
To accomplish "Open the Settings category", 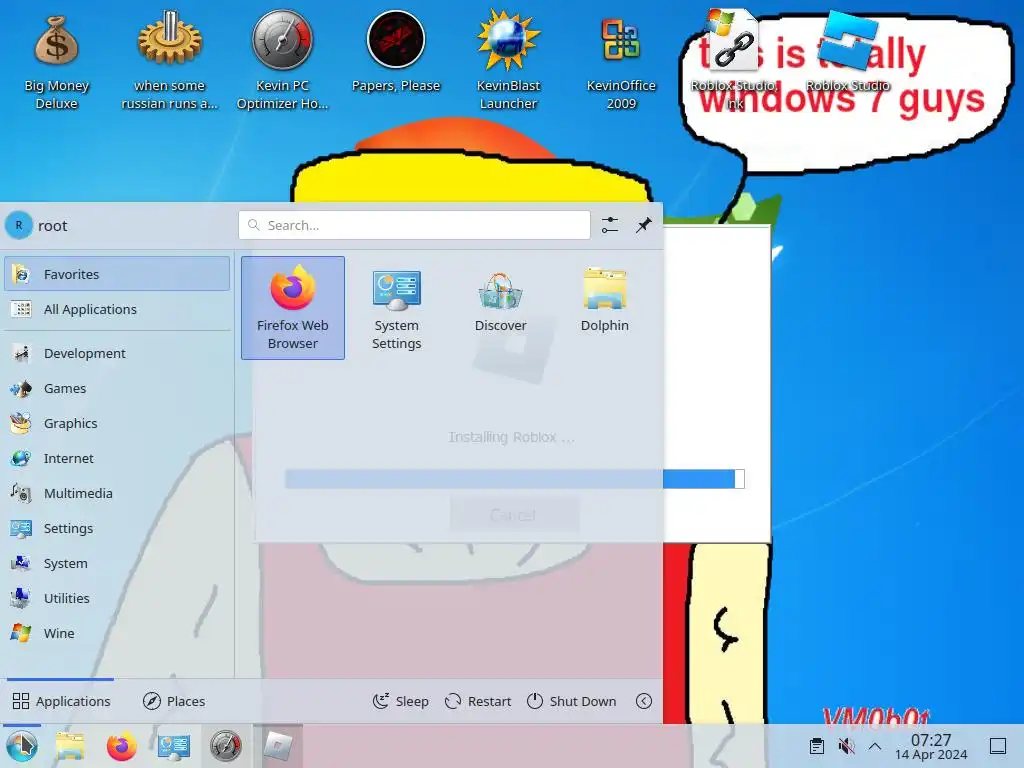I will click(117, 528).
